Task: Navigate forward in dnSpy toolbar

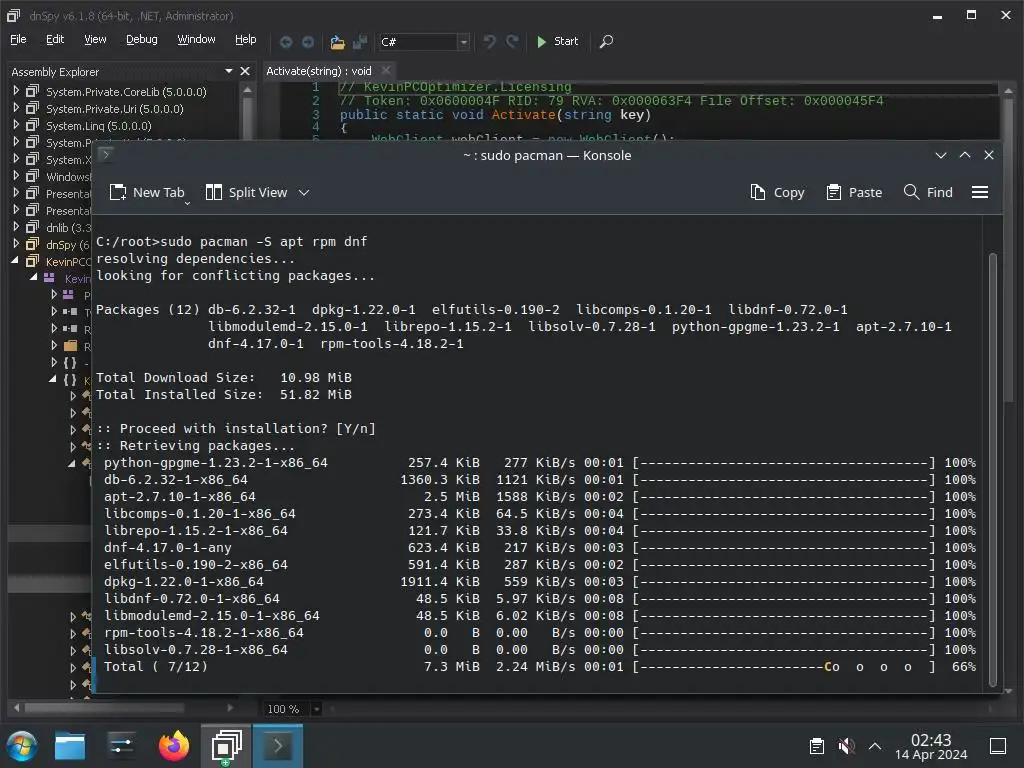Action: [x=308, y=42]
